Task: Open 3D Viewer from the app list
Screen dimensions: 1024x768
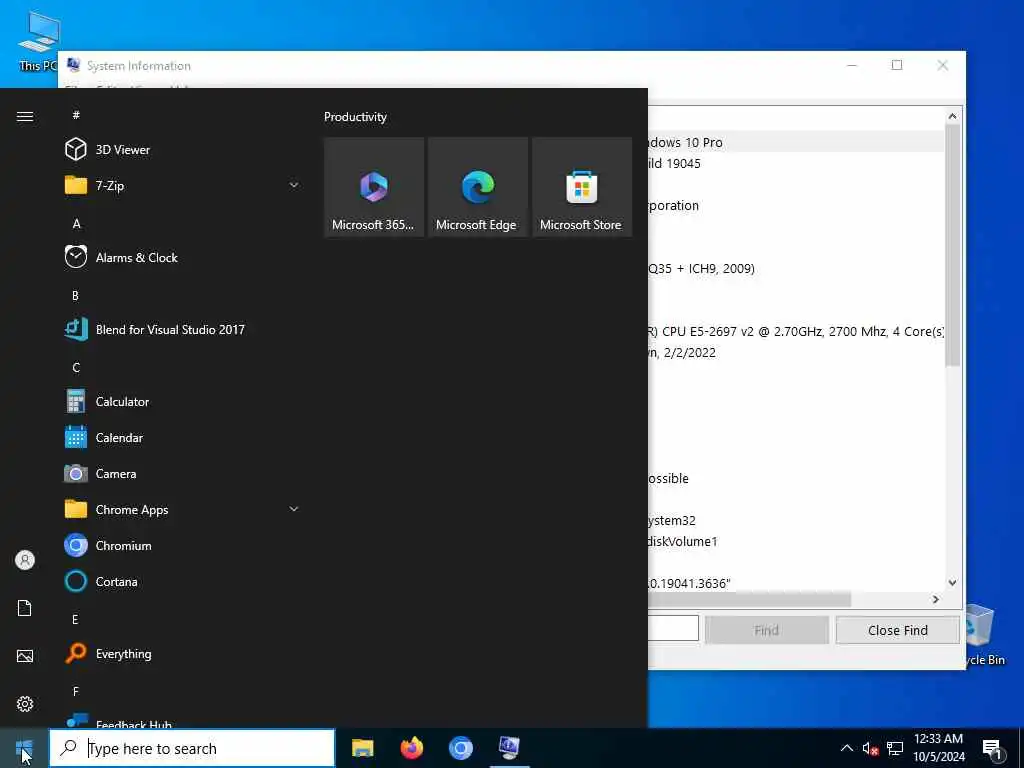Action: [182, 150]
